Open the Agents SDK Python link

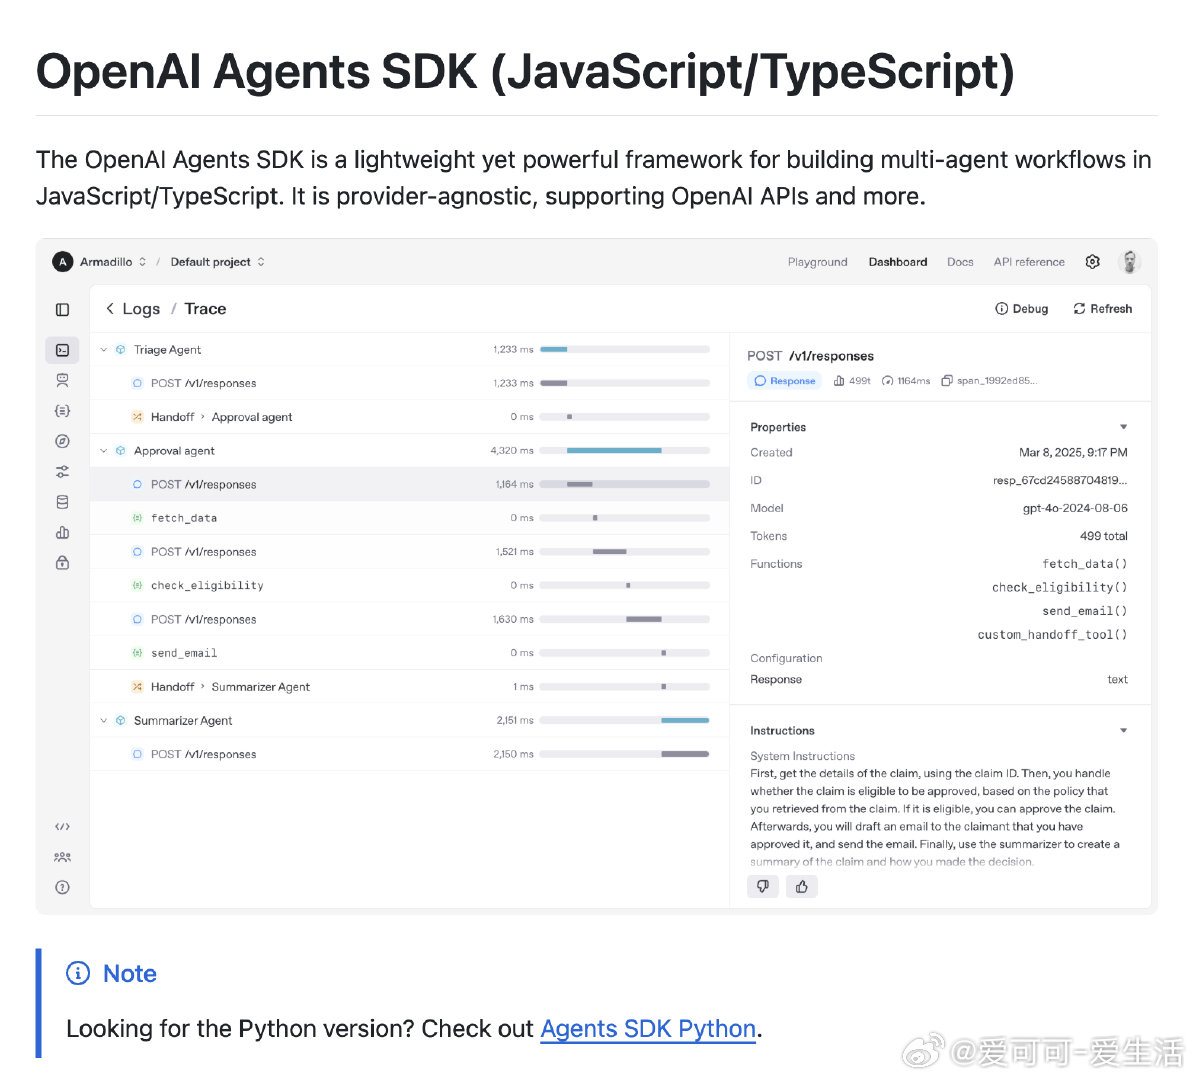(648, 1029)
